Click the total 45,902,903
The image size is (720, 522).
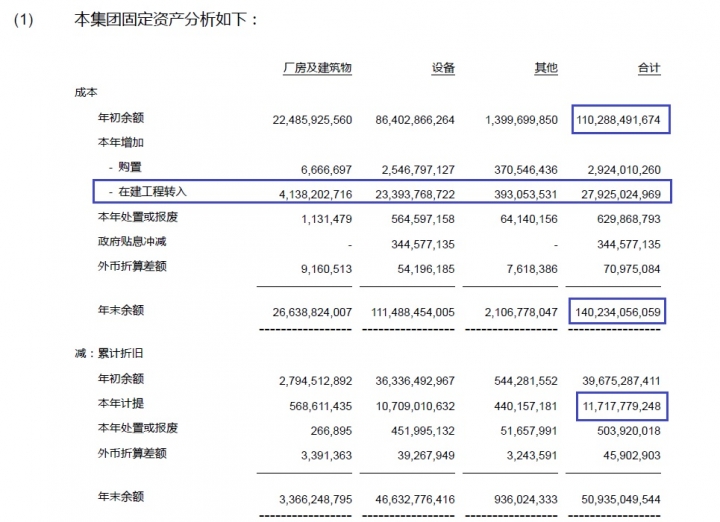(632, 456)
